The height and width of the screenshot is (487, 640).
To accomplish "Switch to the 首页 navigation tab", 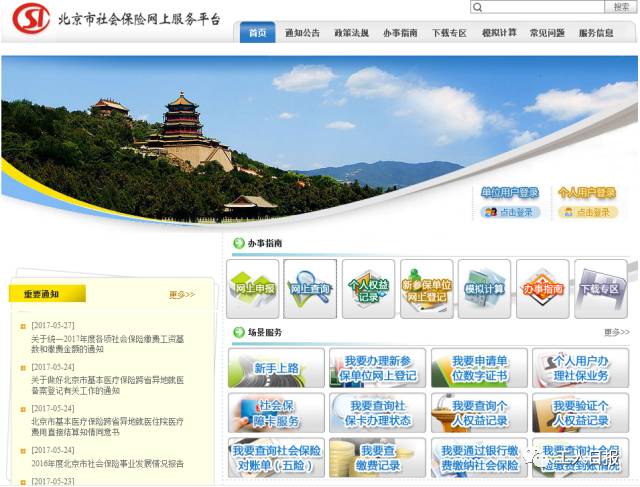I will pos(257,33).
